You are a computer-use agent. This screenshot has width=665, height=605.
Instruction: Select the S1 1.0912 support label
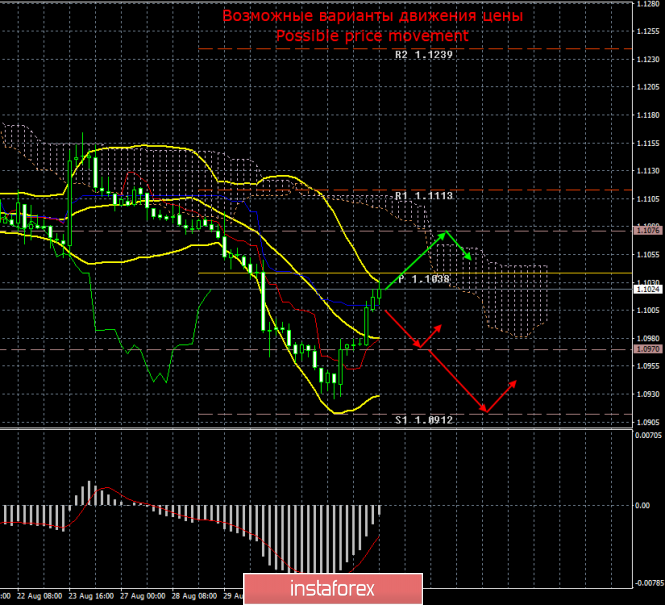(424, 420)
